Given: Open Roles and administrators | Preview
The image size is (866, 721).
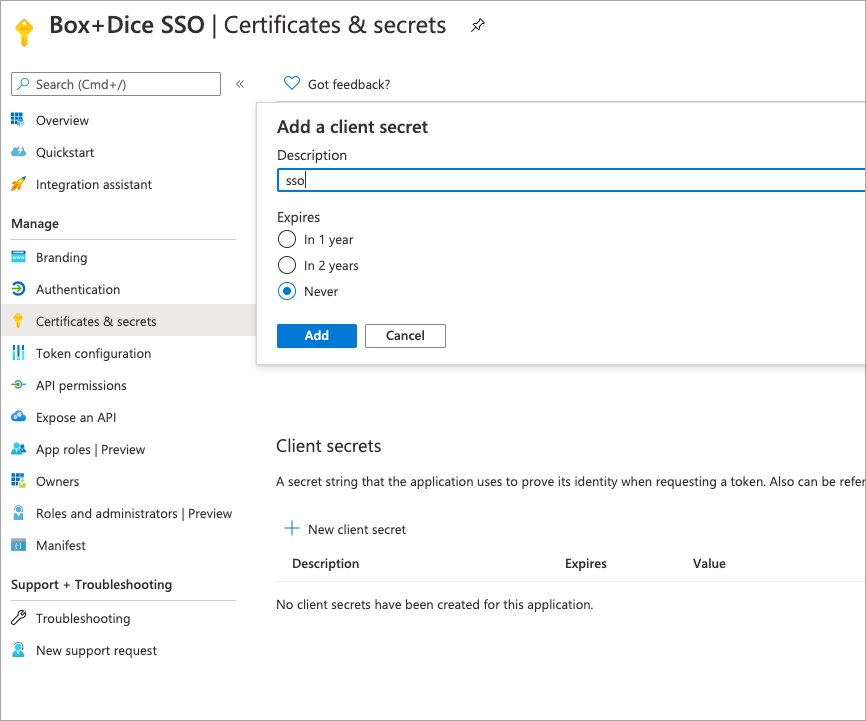Looking at the screenshot, I should pyautogui.click(x=134, y=514).
